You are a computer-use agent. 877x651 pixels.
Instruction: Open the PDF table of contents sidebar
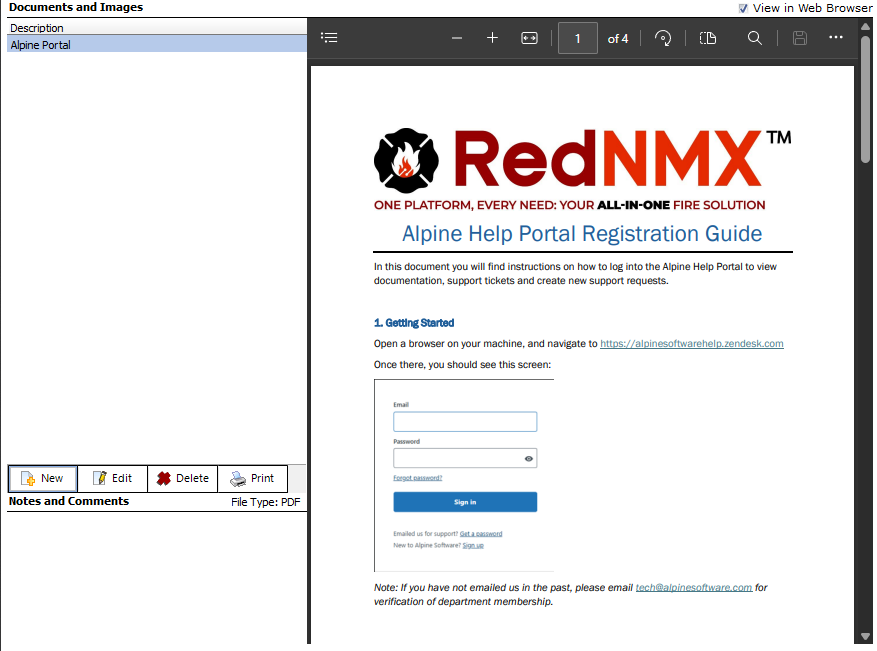click(x=329, y=37)
